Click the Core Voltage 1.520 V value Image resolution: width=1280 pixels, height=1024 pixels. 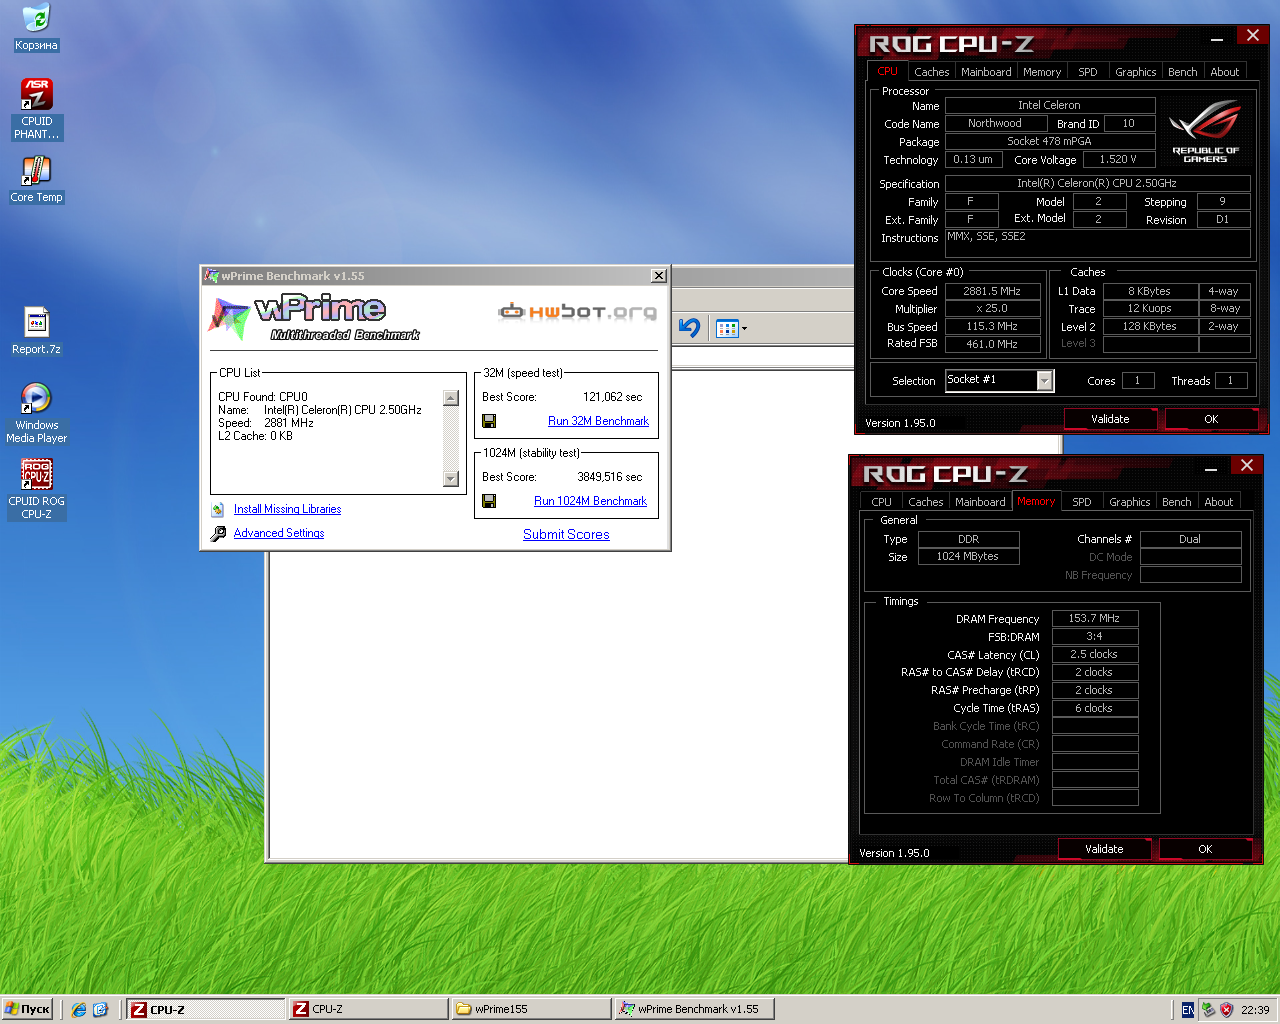click(1118, 159)
